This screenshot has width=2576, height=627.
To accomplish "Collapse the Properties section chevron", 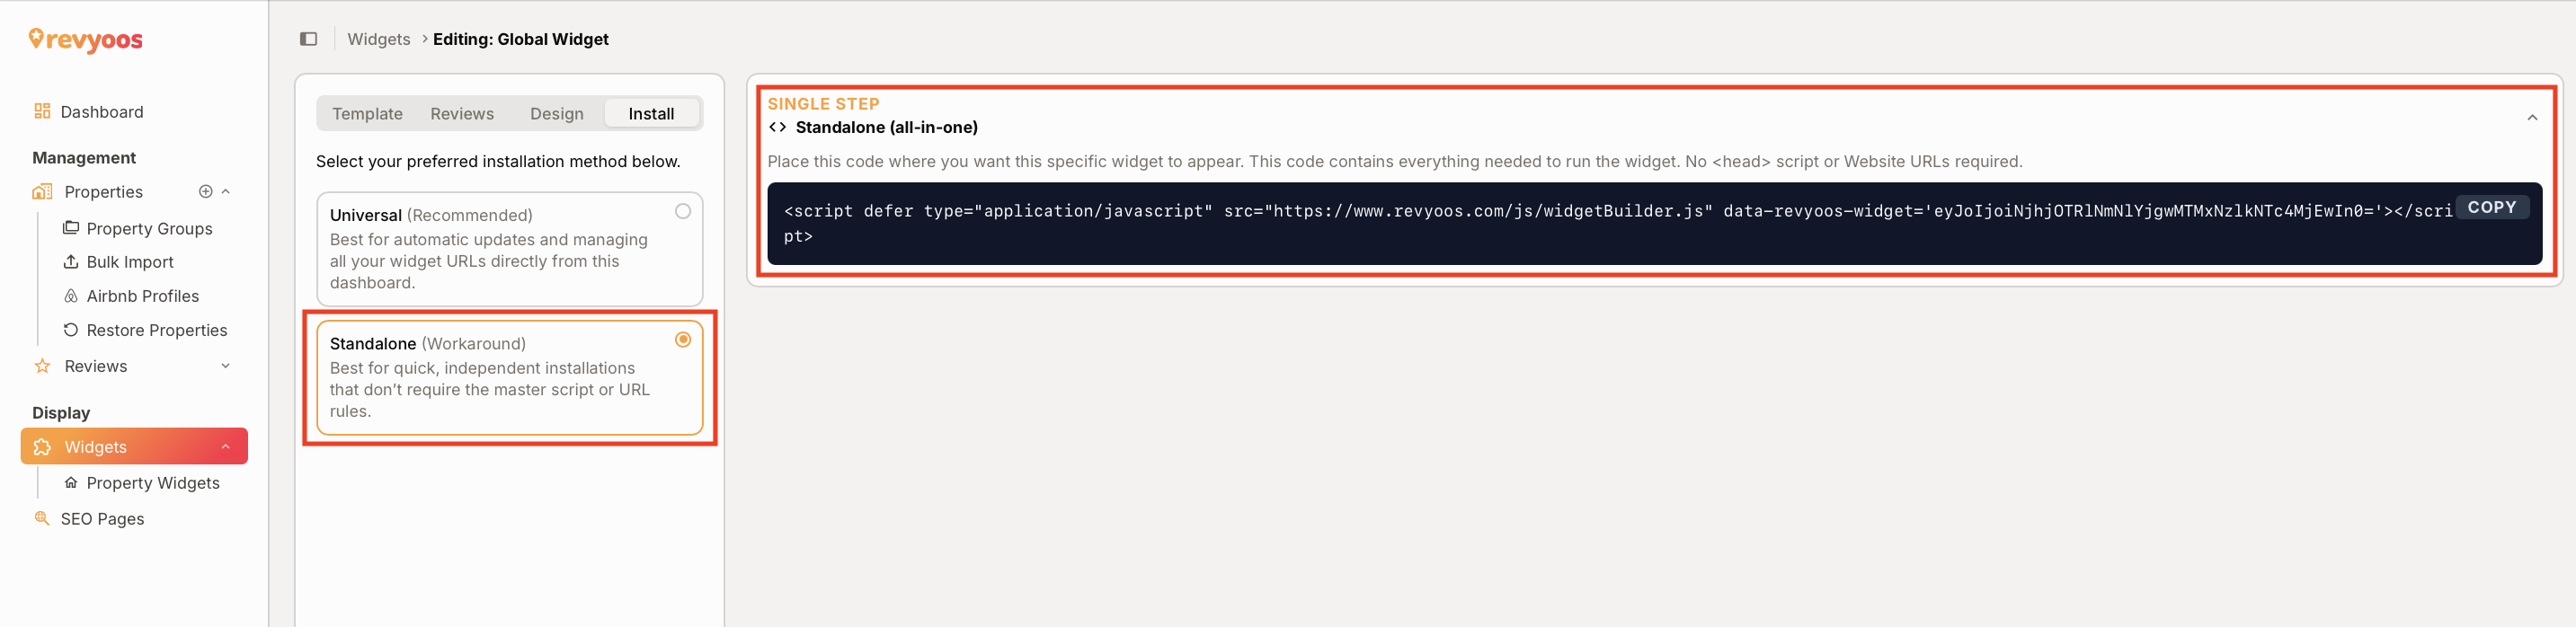I will tap(226, 191).
